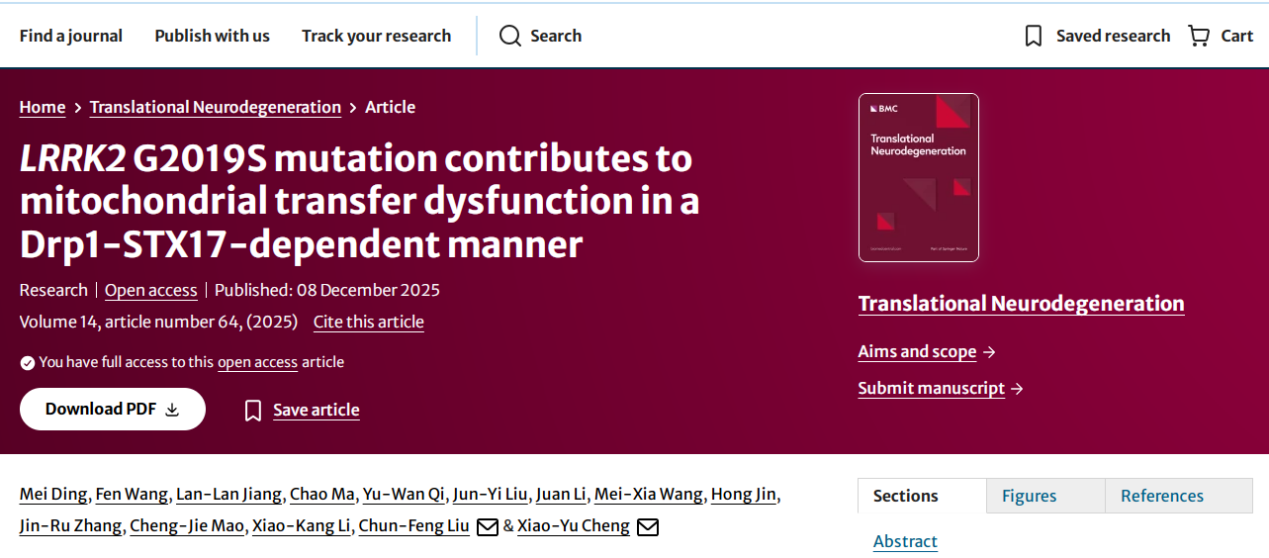Go to Home breadcrumb link

pyautogui.click(x=42, y=107)
